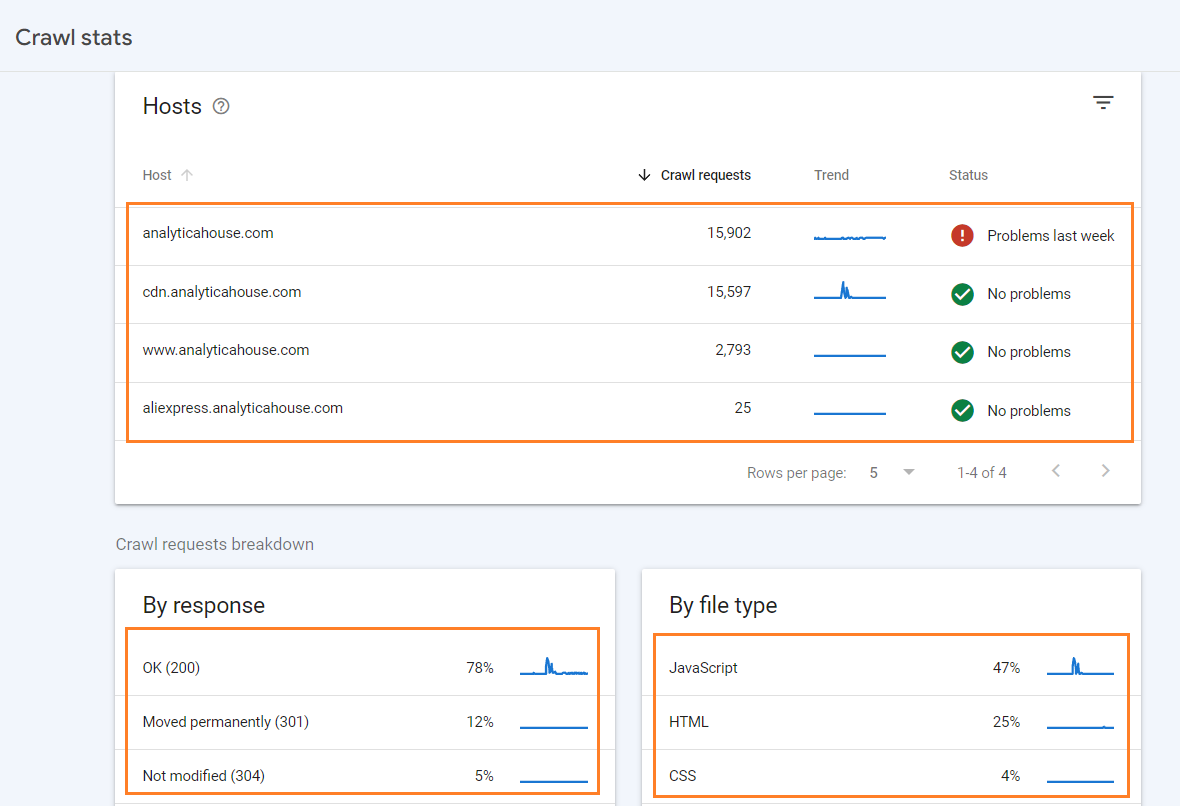Open the OK (200) response row
This screenshot has height=806, width=1180.
pyautogui.click(x=364, y=668)
